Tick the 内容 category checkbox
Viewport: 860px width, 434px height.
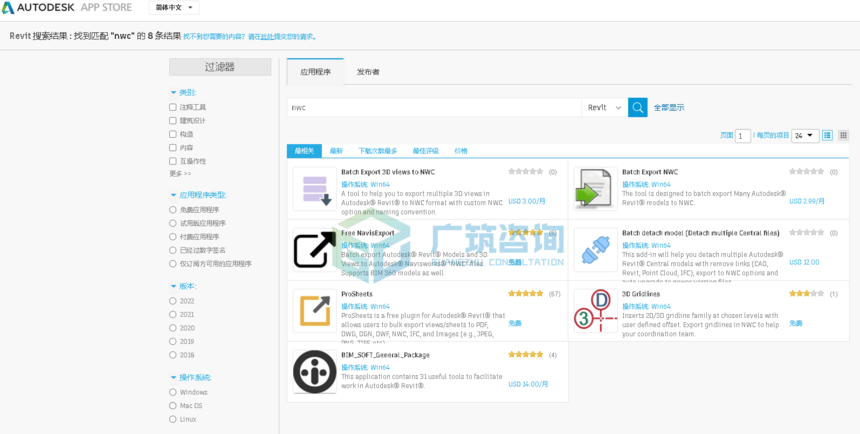tap(173, 148)
